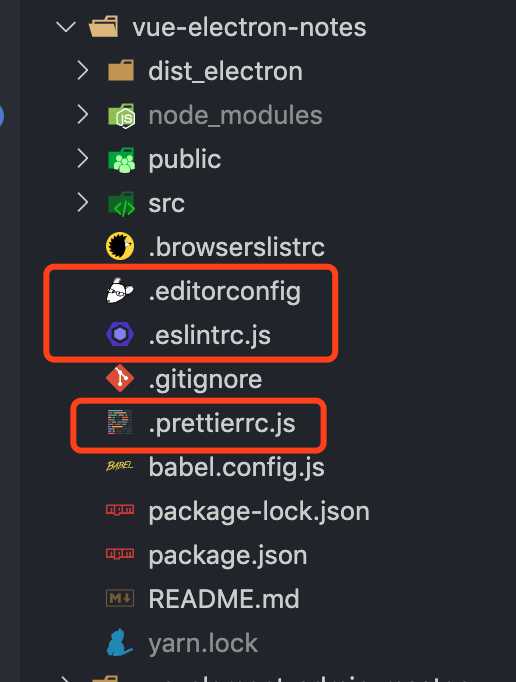Expand the public folder chevron
Viewport: 516px width, 682px height.
(x=82, y=159)
